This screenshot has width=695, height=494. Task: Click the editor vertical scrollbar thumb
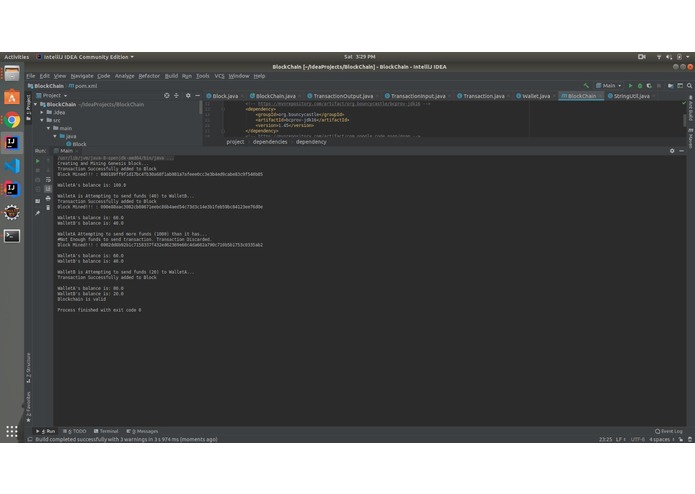(x=685, y=120)
